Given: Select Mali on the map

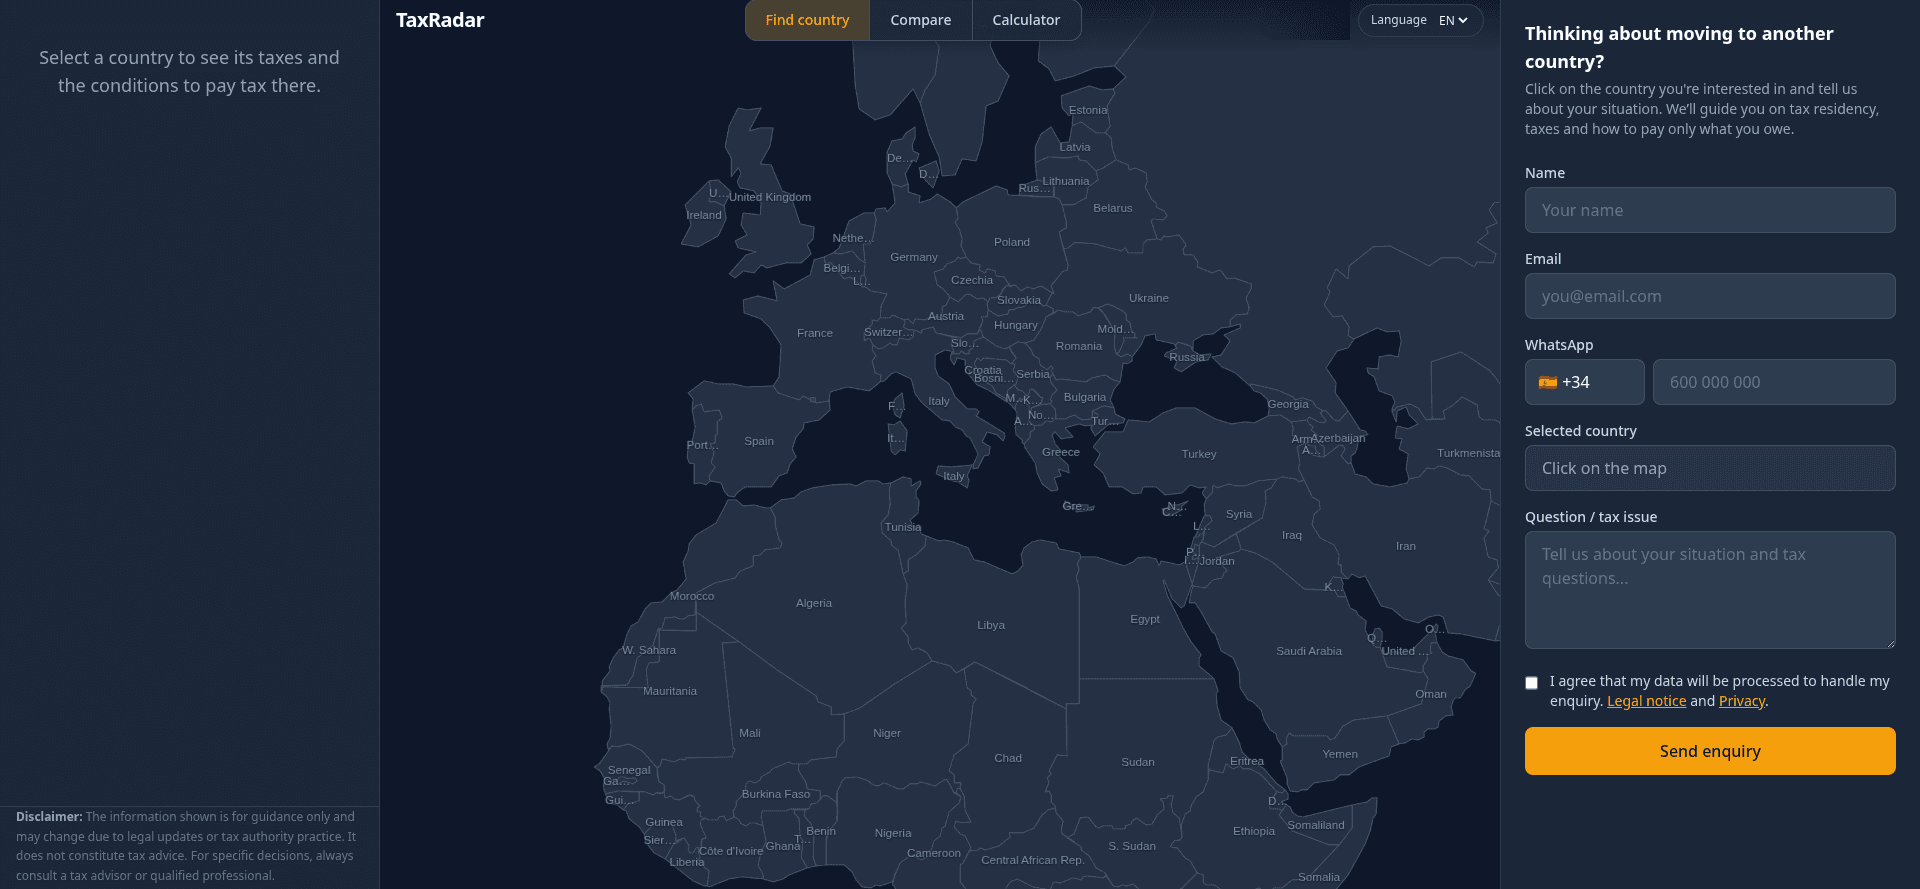Looking at the screenshot, I should tap(750, 733).
